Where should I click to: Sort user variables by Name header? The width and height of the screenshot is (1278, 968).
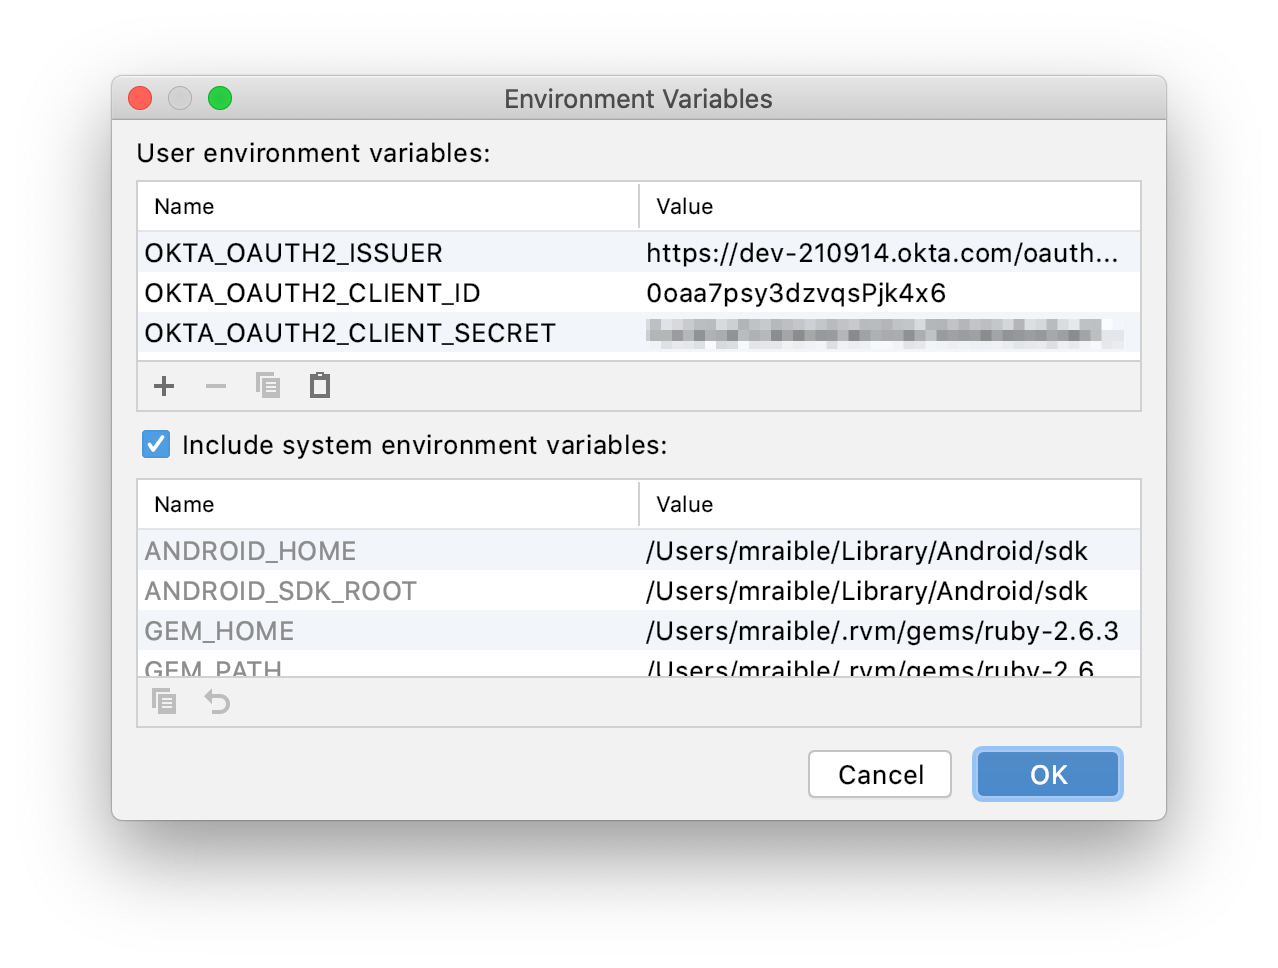184,207
